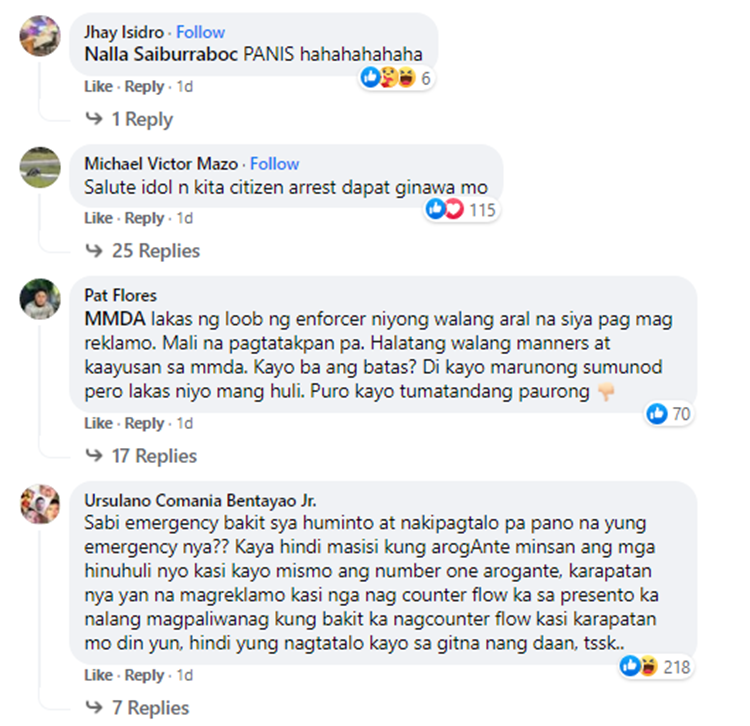
Task: Follow Michael Victor Mazo
Action: 275,164
